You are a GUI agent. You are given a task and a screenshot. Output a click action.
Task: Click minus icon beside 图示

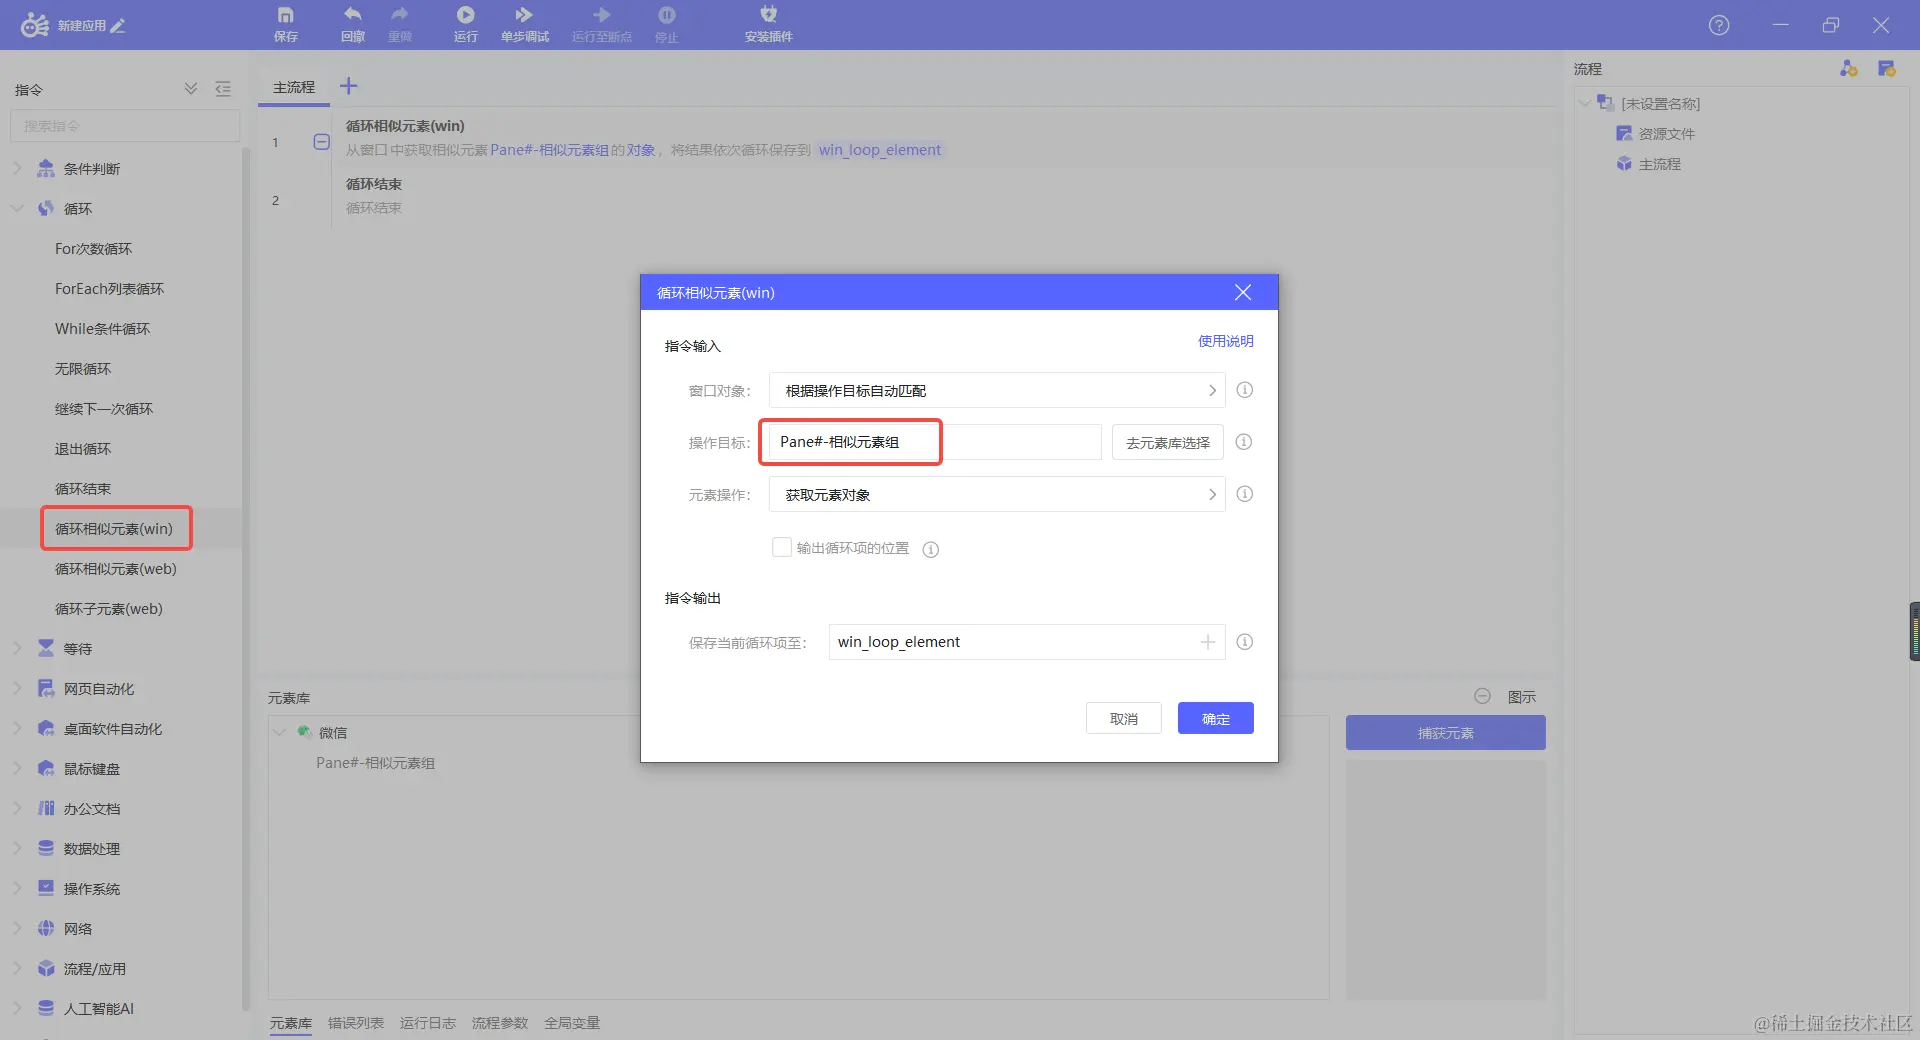click(1482, 696)
